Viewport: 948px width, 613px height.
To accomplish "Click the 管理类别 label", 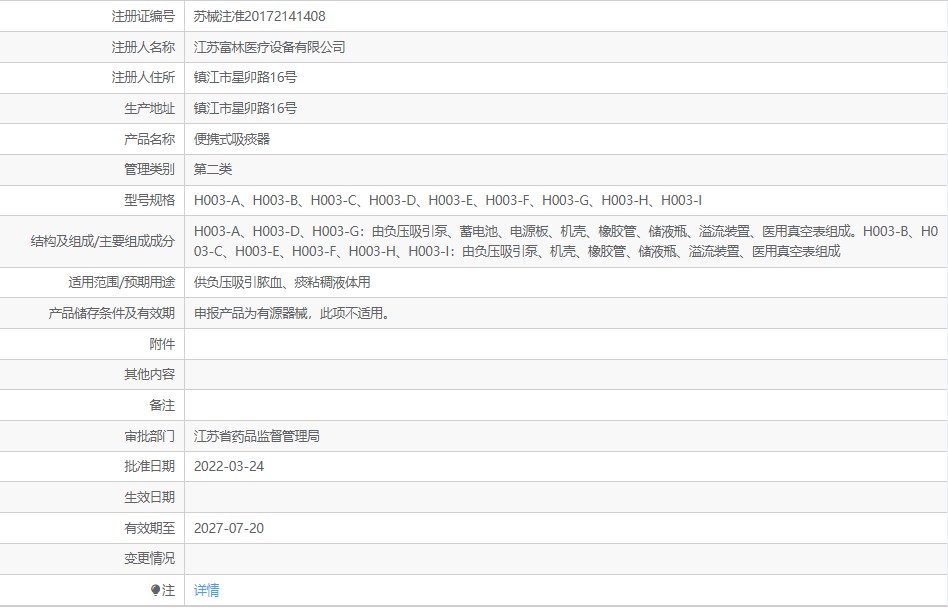I will click(x=149, y=169).
